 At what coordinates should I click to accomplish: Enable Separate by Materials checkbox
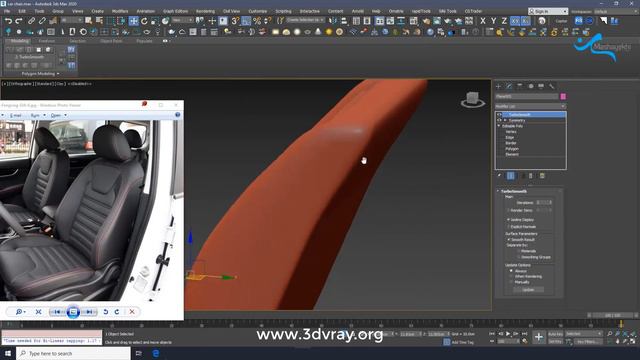tap(519, 251)
